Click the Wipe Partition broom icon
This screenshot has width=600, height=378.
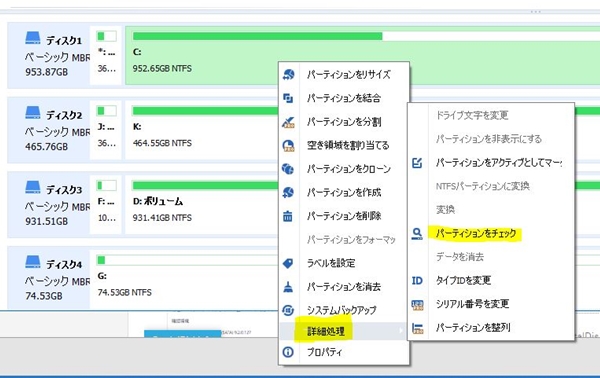(x=288, y=287)
